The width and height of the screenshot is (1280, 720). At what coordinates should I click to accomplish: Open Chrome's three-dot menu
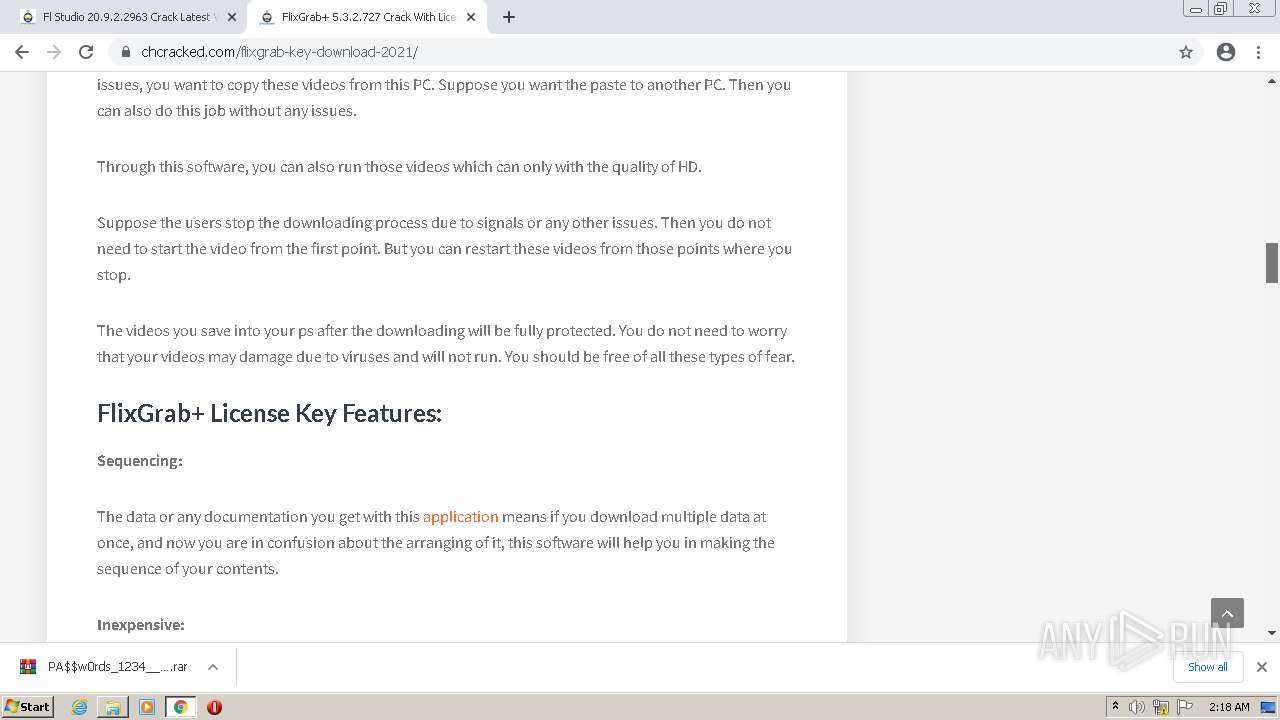click(1258, 52)
